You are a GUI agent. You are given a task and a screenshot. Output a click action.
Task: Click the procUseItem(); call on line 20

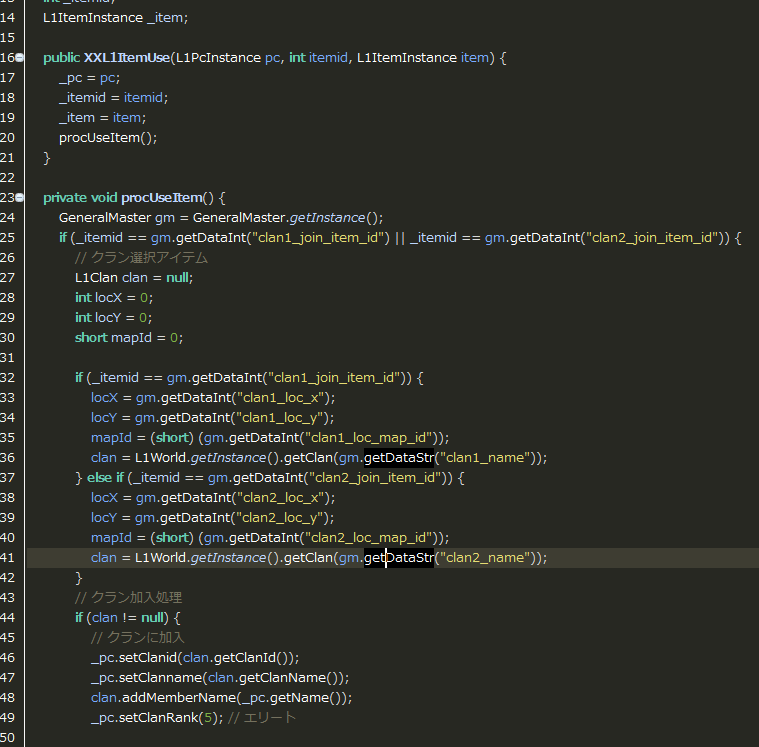point(108,138)
